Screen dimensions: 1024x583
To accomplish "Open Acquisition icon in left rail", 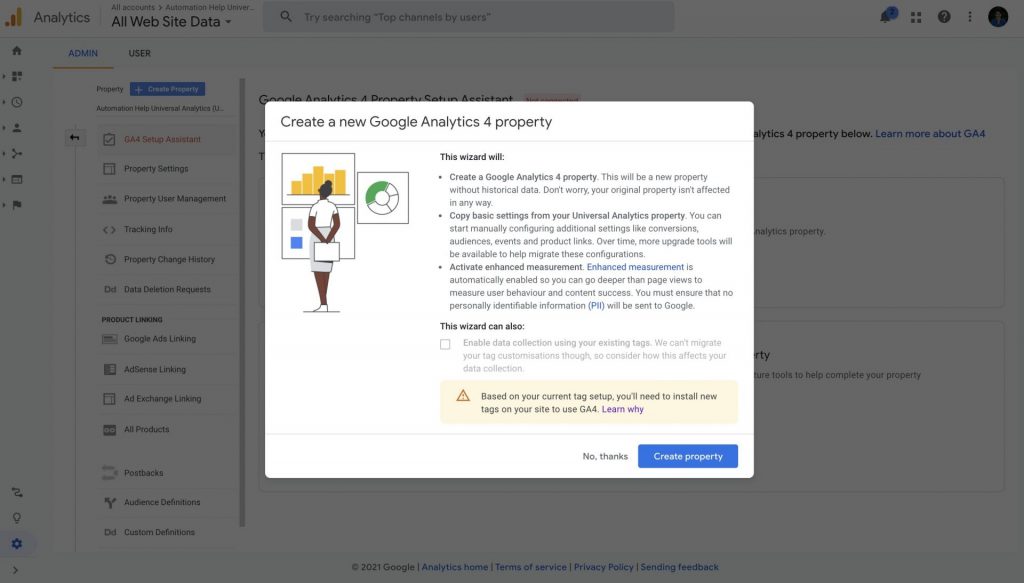I will (17, 153).
